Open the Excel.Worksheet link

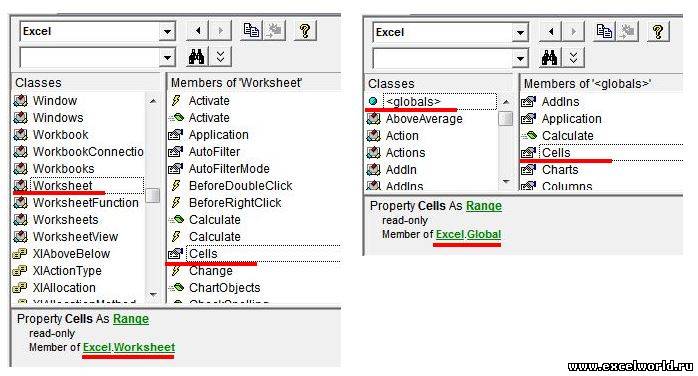(129, 347)
